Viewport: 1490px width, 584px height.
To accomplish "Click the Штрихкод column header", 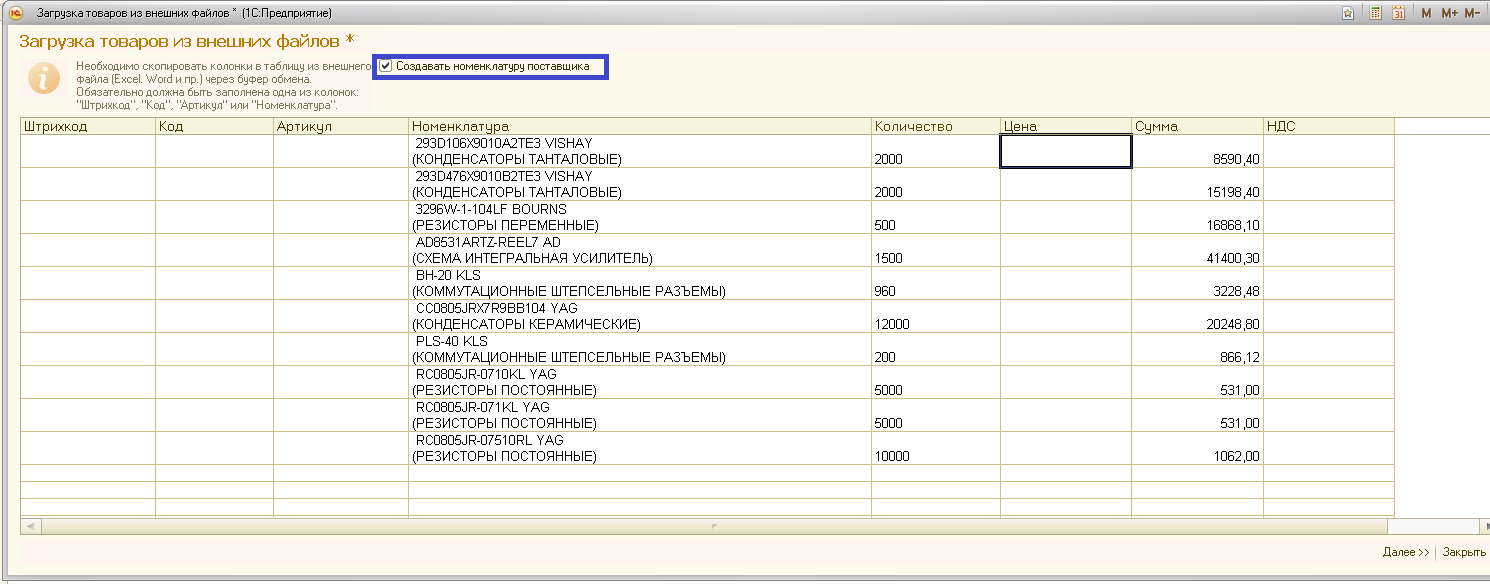I will click(88, 126).
